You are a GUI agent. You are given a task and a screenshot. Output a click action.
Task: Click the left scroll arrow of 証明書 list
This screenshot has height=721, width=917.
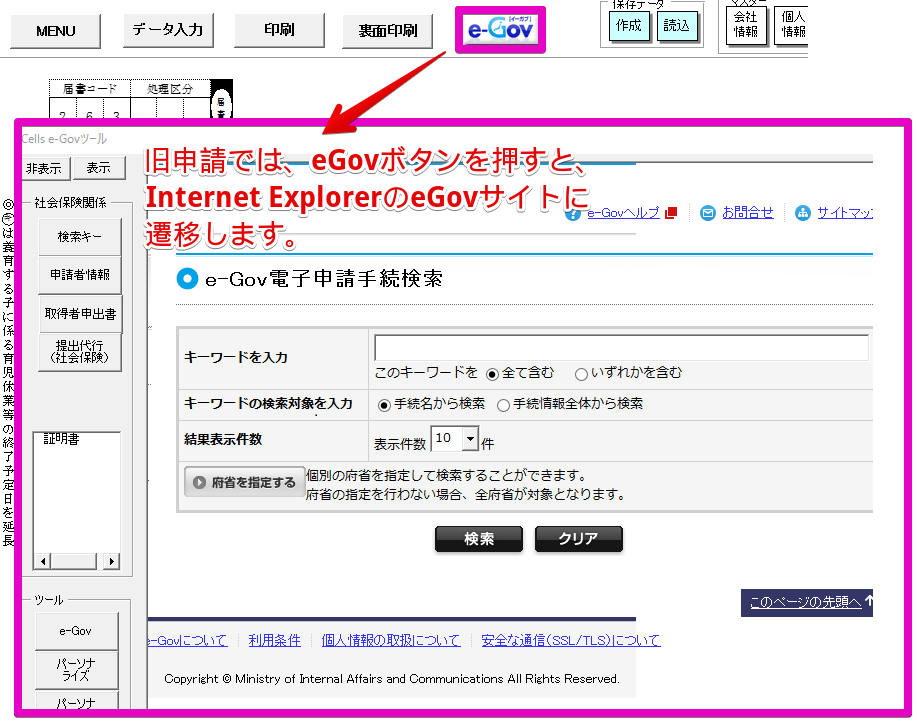pos(42,561)
